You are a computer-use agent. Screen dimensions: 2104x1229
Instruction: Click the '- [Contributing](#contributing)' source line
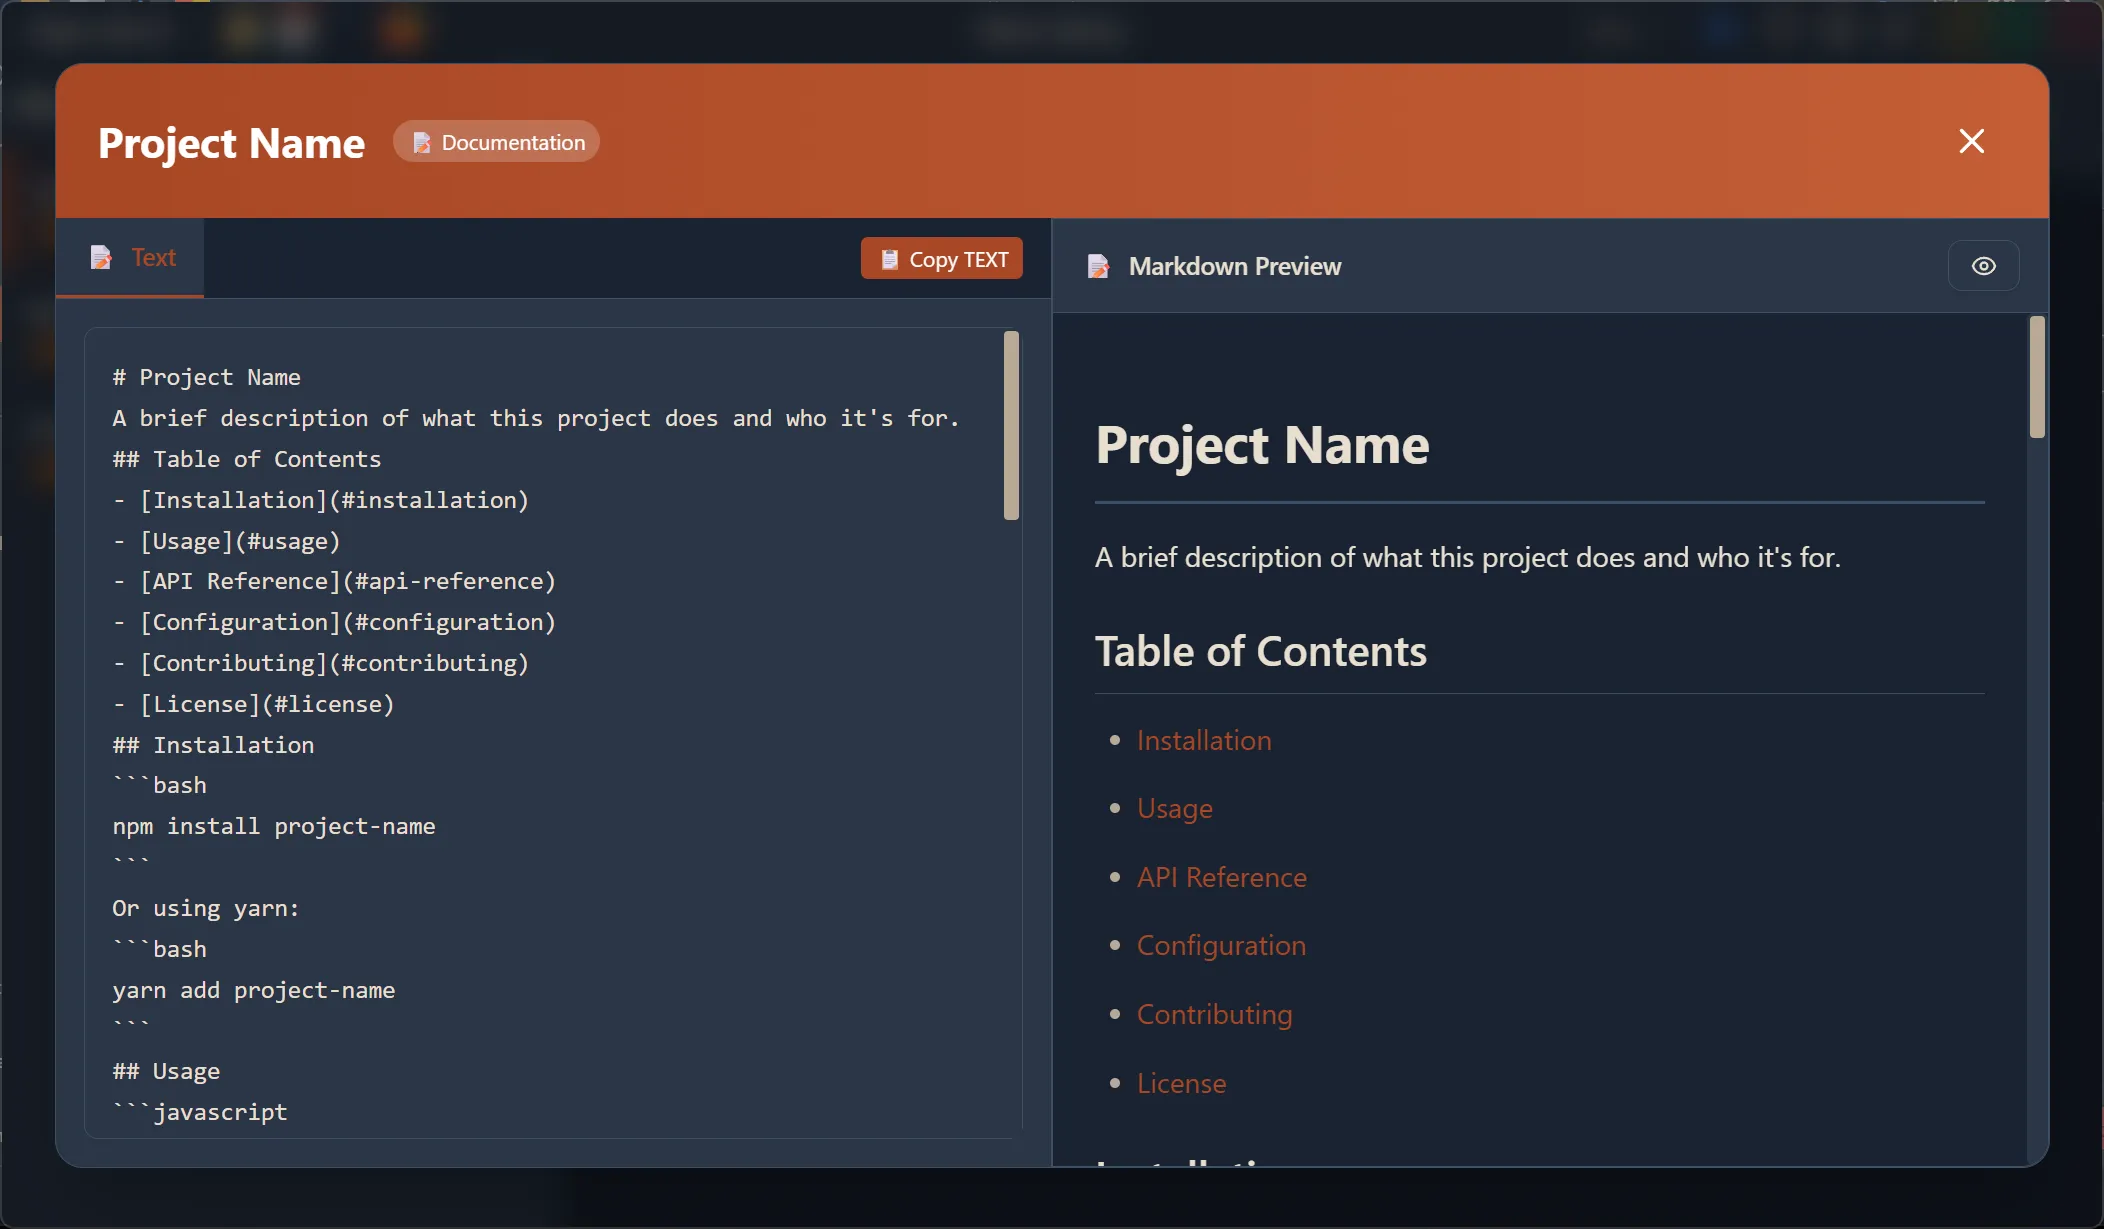pyautogui.click(x=321, y=663)
